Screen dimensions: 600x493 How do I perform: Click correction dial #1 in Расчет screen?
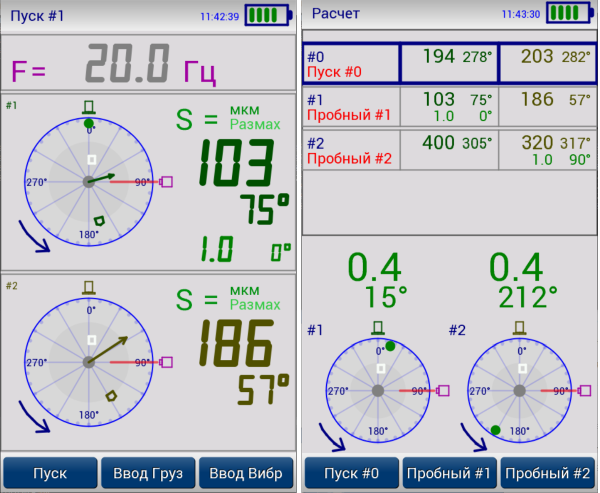[x=378, y=391]
